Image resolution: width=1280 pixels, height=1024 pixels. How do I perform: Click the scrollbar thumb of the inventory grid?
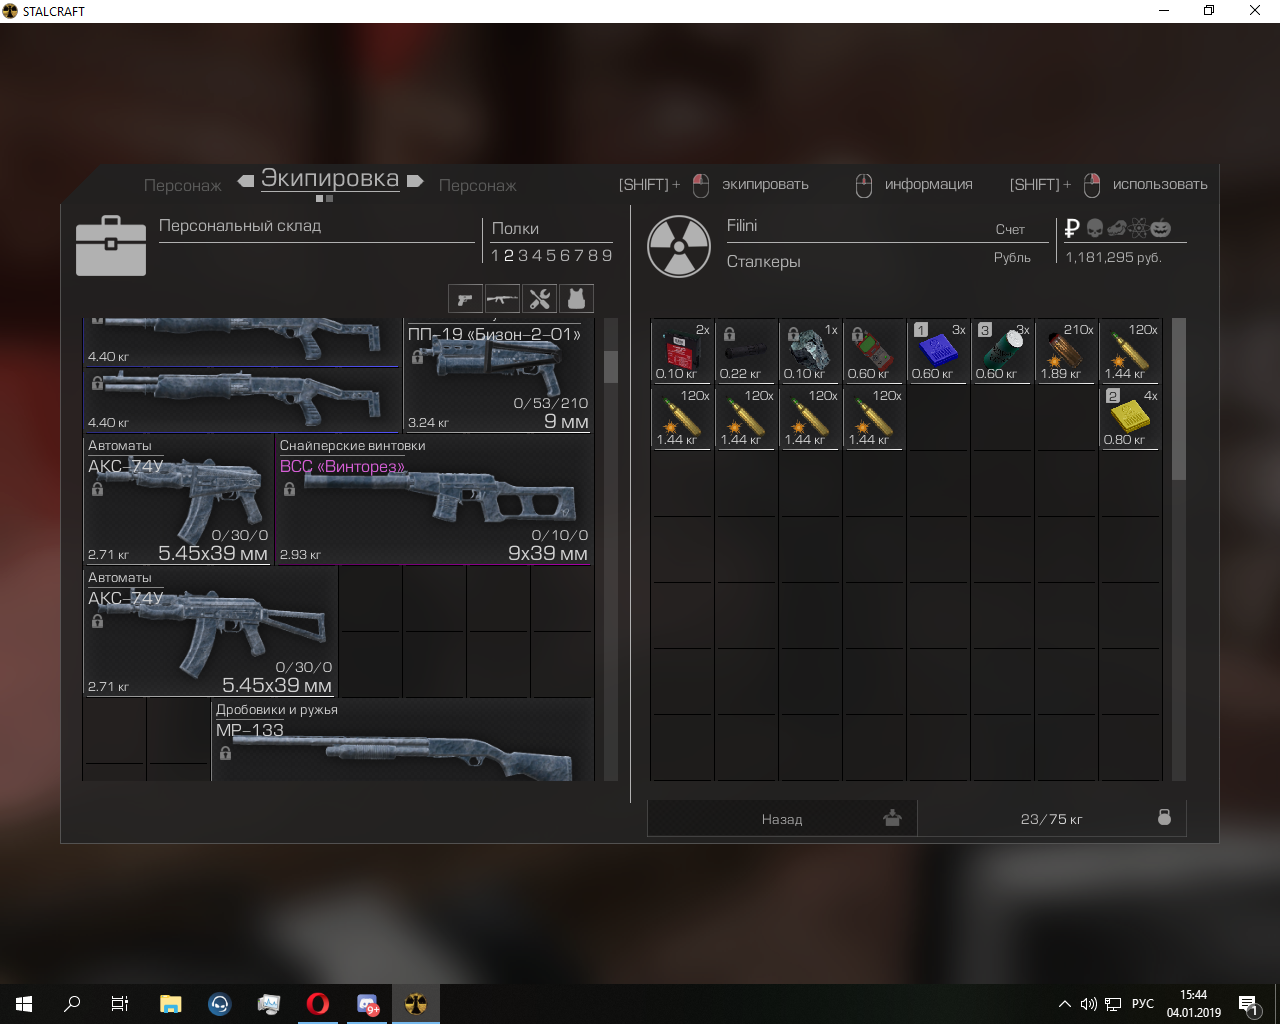tap(1178, 398)
